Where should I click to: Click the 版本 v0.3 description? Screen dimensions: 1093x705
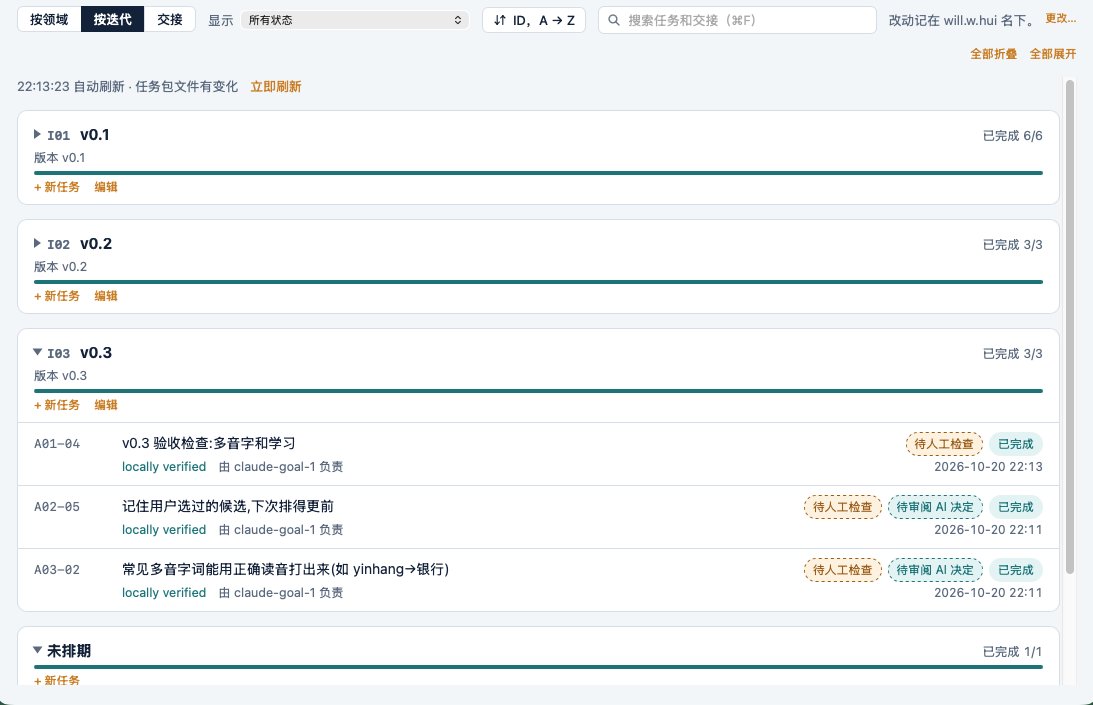pyautogui.click(x=61, y=375)
